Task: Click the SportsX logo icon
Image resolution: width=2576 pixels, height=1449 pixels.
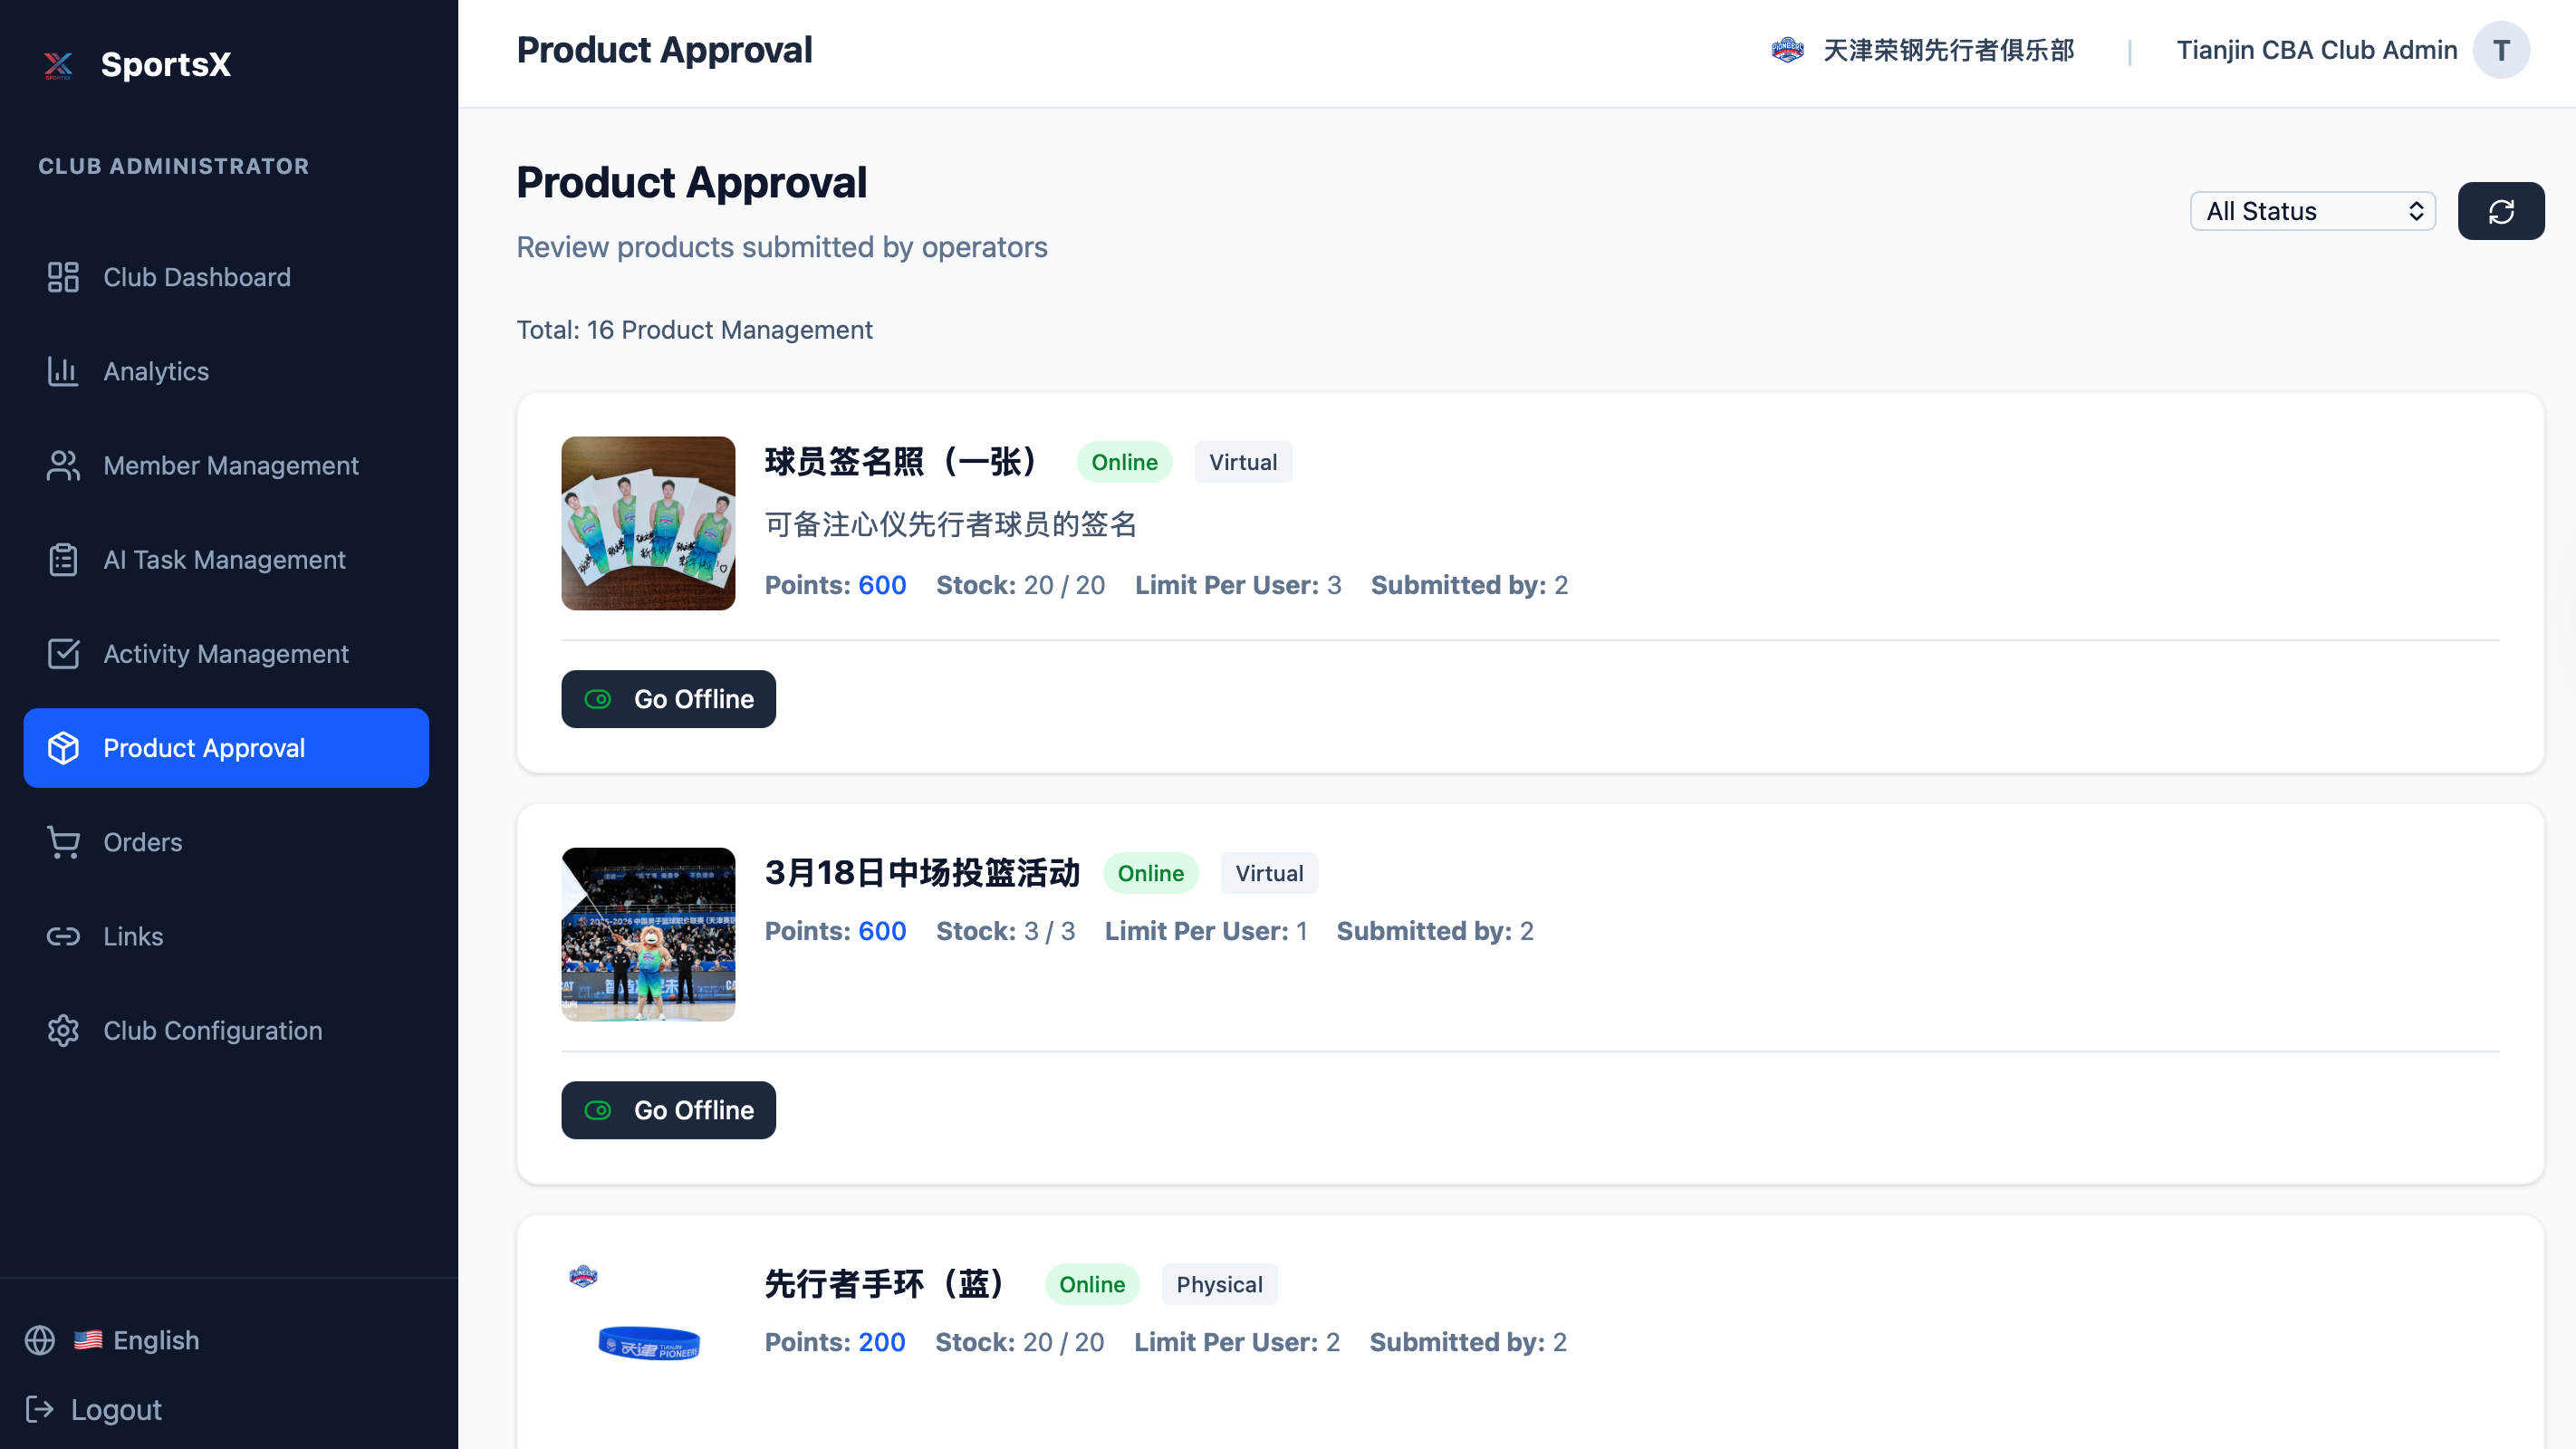Action: tap(58, 65)
